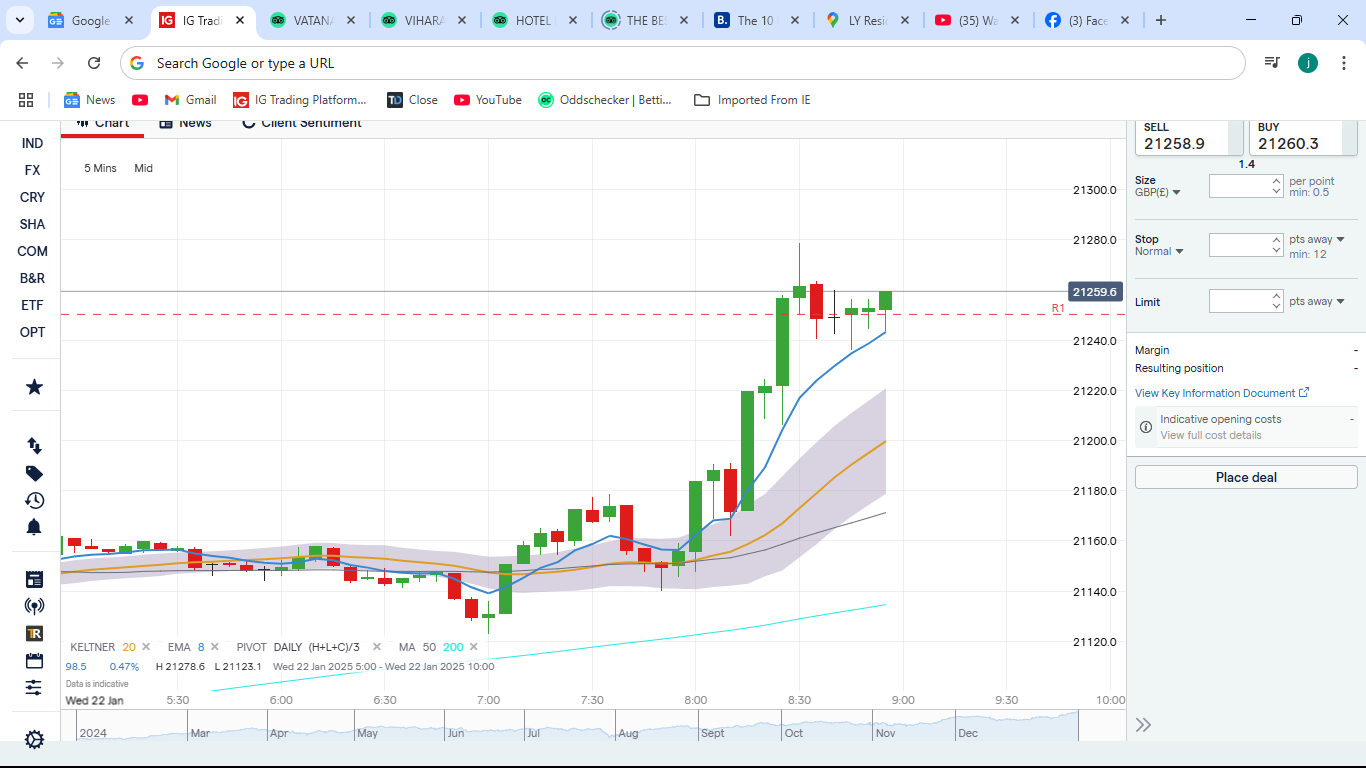Remove the KELTNER 20 indicator

coord(146,647)
